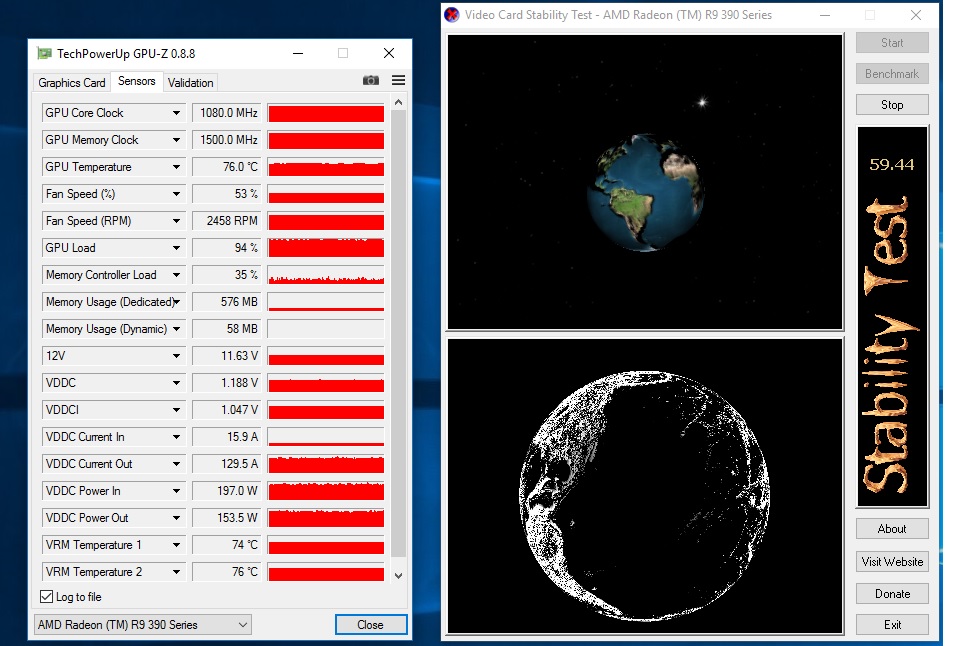
Task: Click the Close button in GPU-Z
Action: coord(370,625)
